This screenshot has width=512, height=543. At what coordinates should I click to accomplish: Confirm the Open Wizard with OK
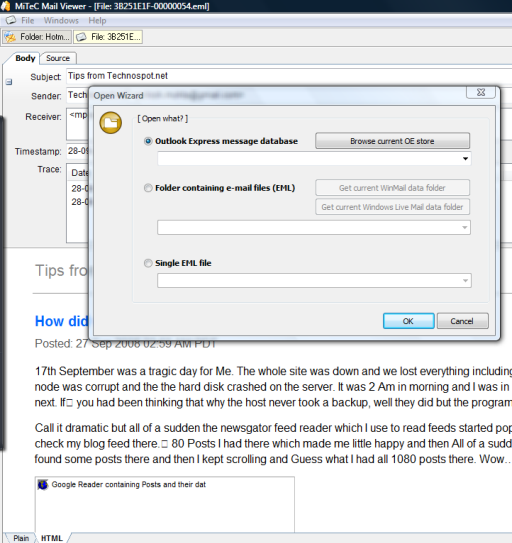pyautogui.click(x=408, y=321)
